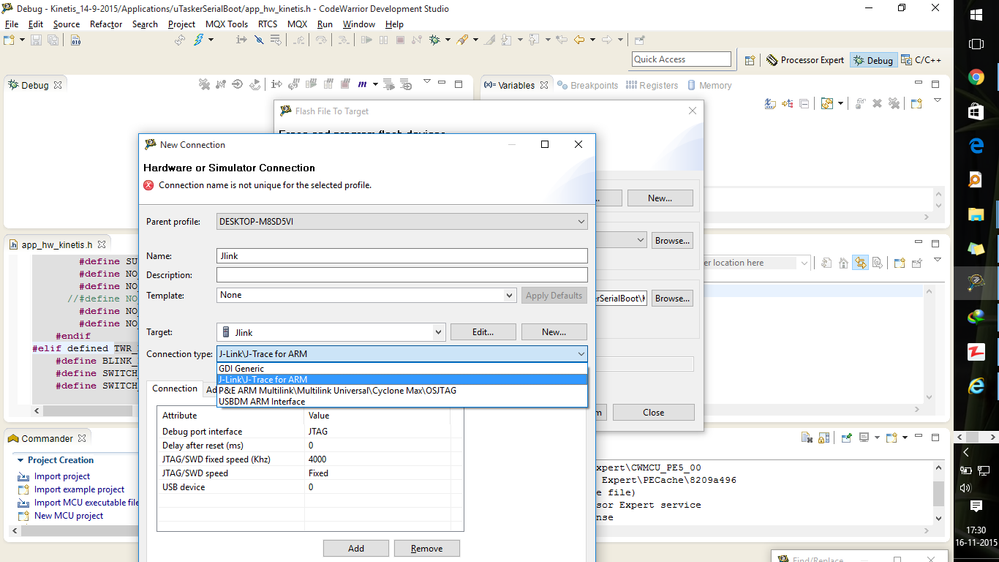Switch to the Registers tab
This screenshot has height=562, width=999.
click(x=652, y=85)
